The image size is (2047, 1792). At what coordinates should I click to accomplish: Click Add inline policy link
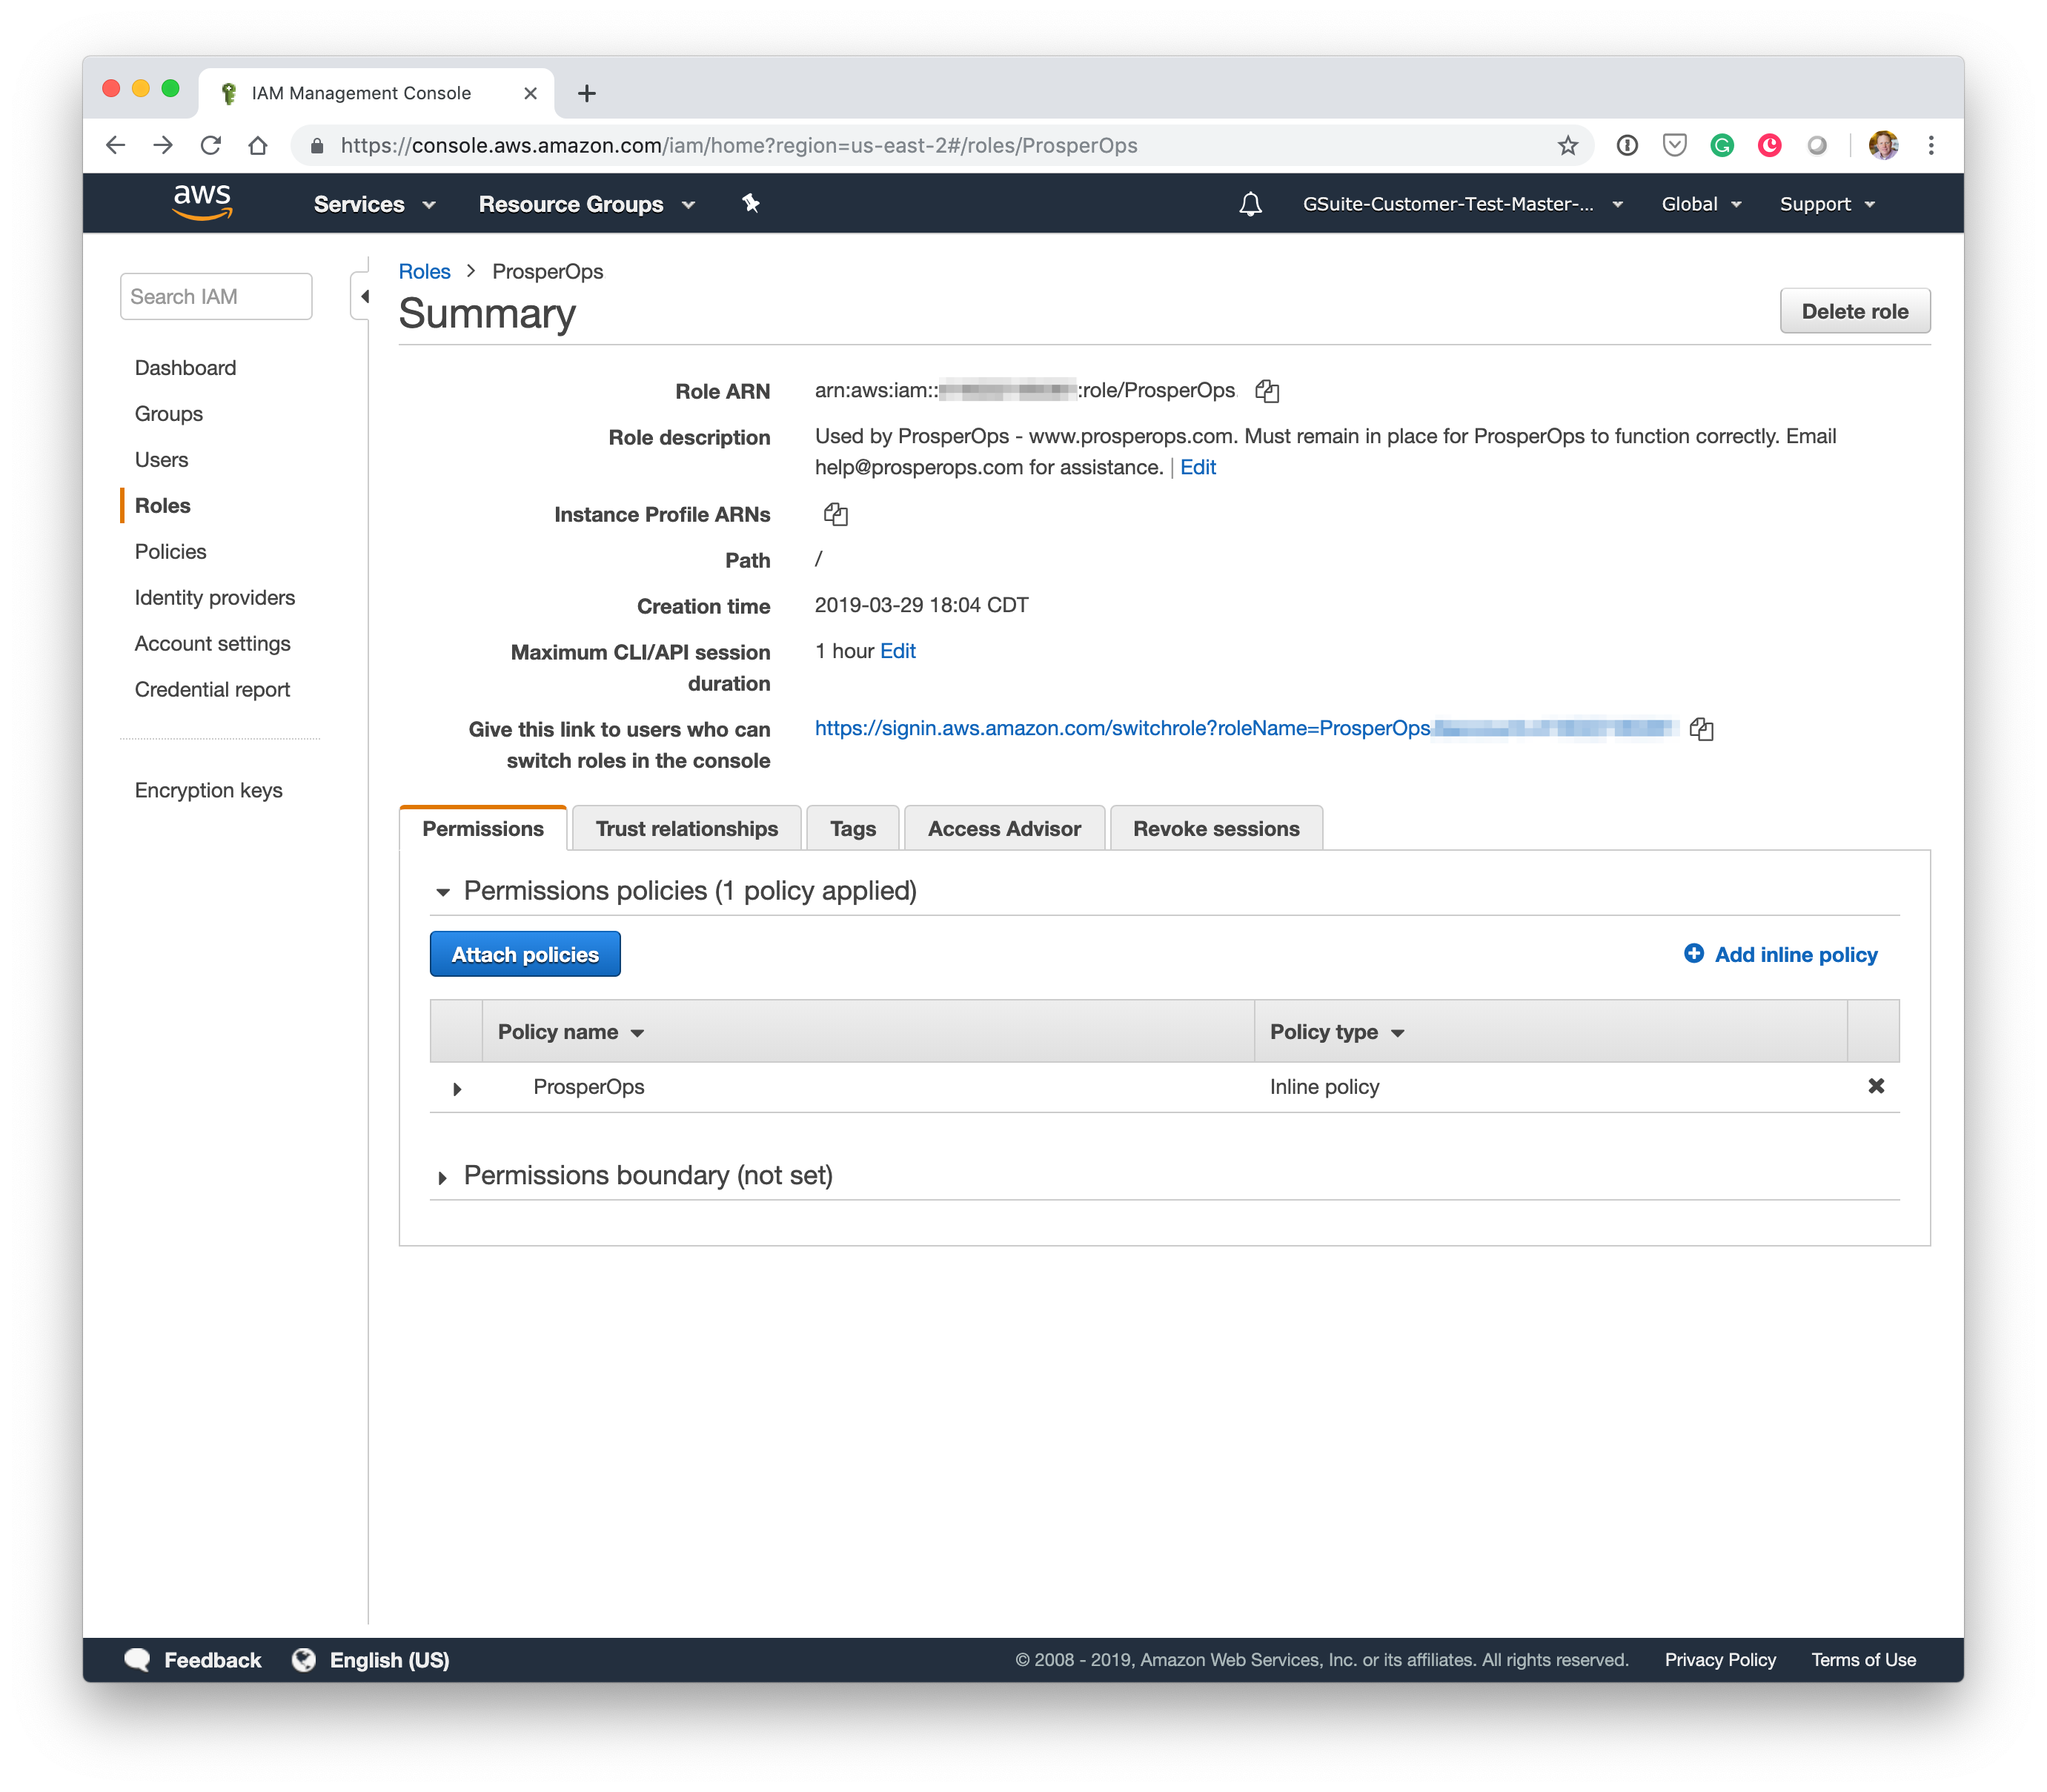(x=1796, y=955)
